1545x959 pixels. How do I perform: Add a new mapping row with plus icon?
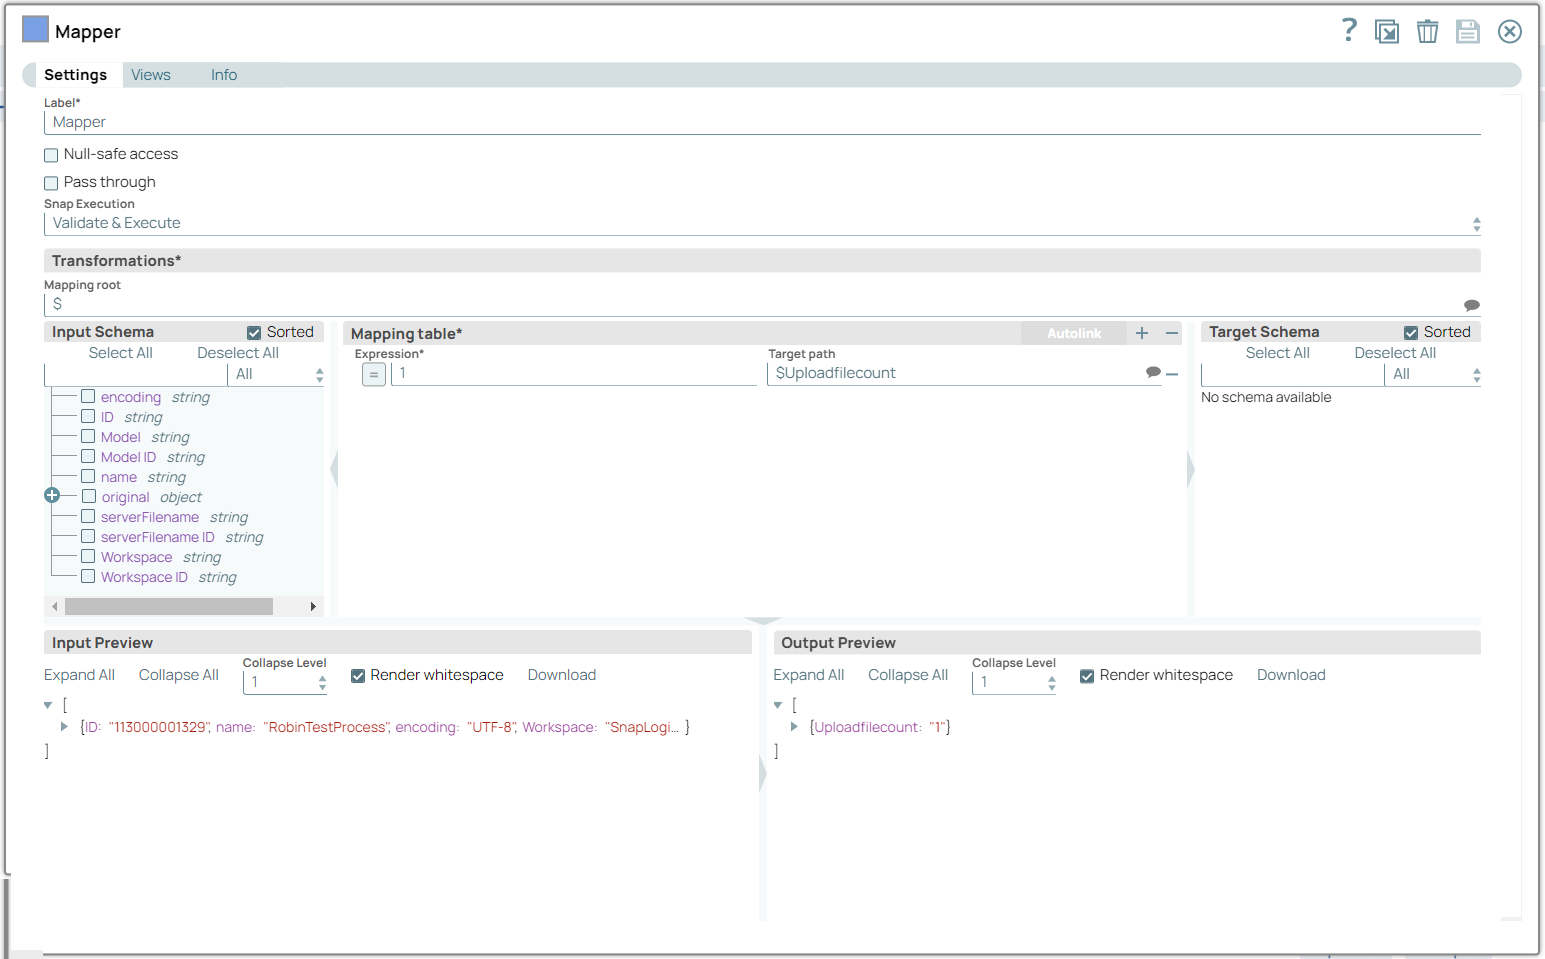[1142, 333]
